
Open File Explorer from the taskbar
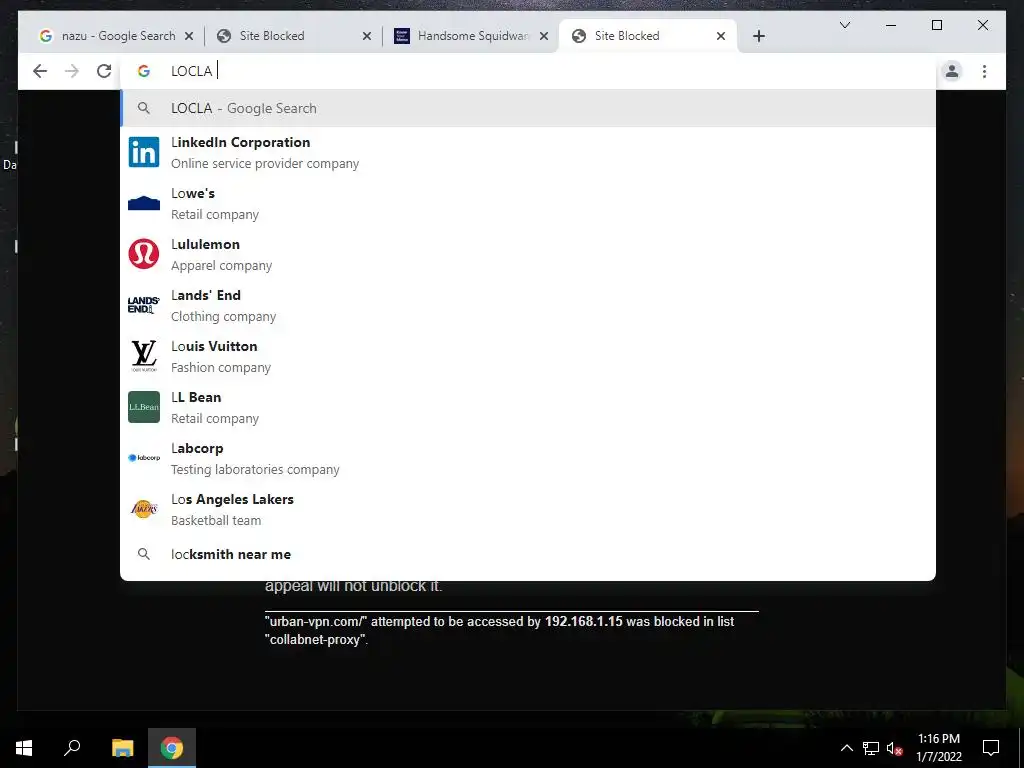pos(122,748)
